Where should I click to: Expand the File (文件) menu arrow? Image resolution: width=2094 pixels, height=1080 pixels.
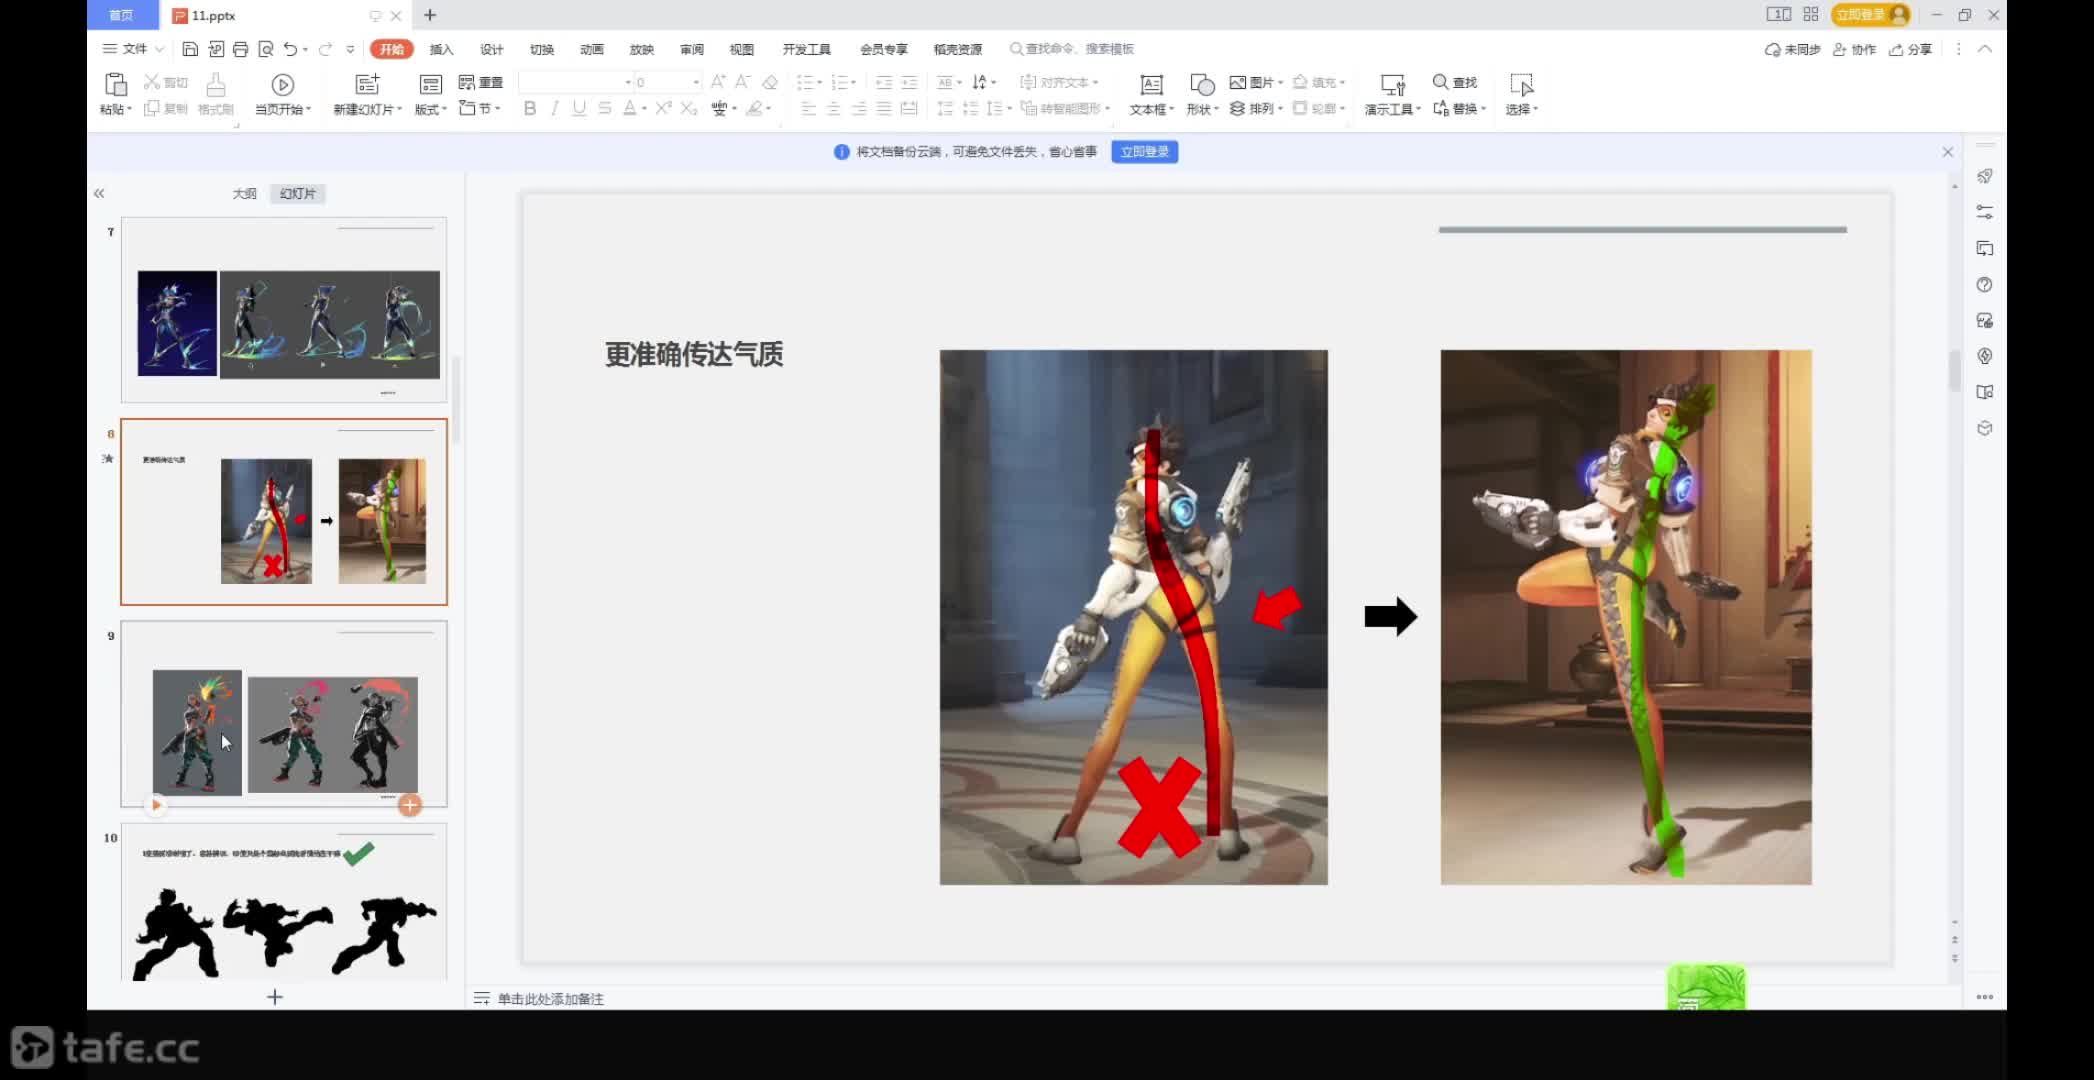pyautogui.click(x=159, y=49)
